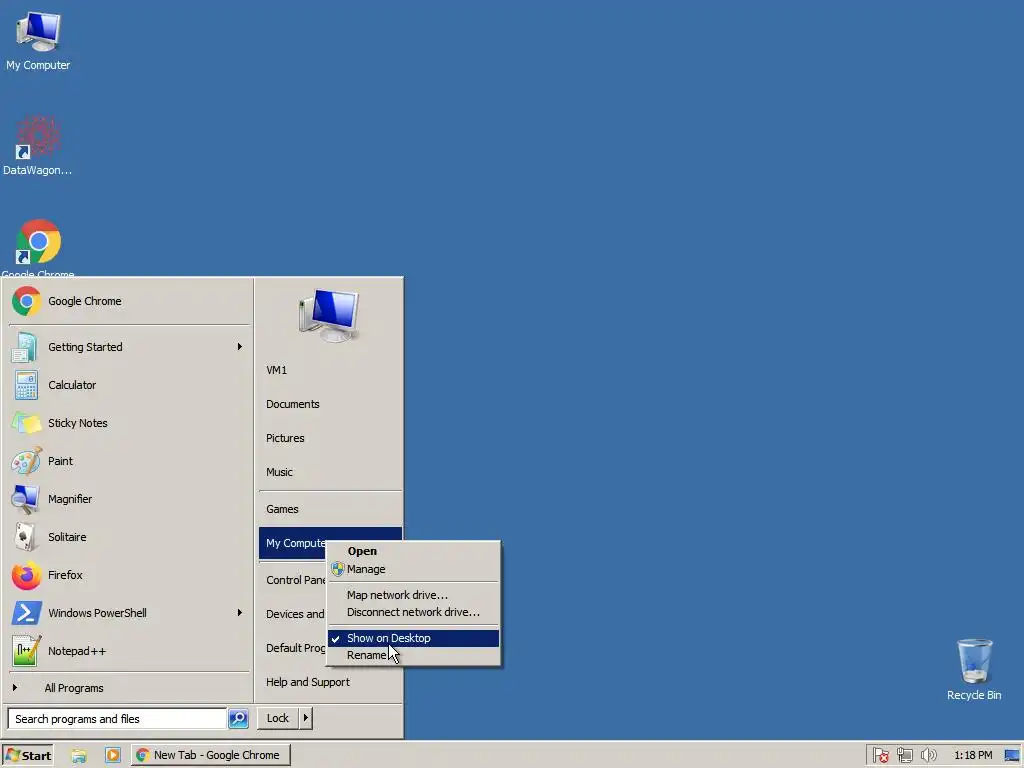This screenshot has height=768, width=1024.
Task: Open VM1 user folder link
Action: click(330, 370)
